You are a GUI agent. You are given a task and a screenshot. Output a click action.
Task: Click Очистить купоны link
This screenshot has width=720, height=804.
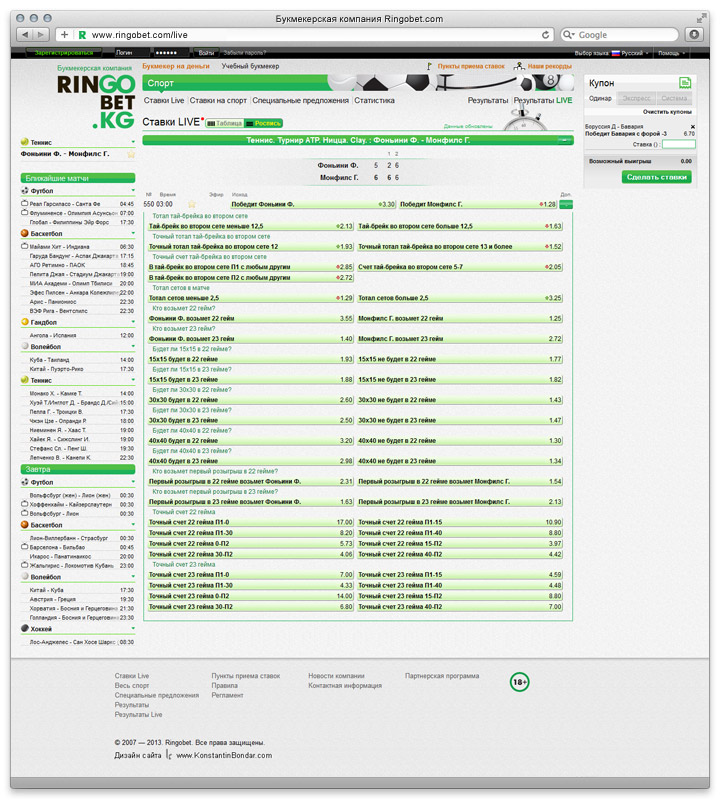click(x=667, y=112)
